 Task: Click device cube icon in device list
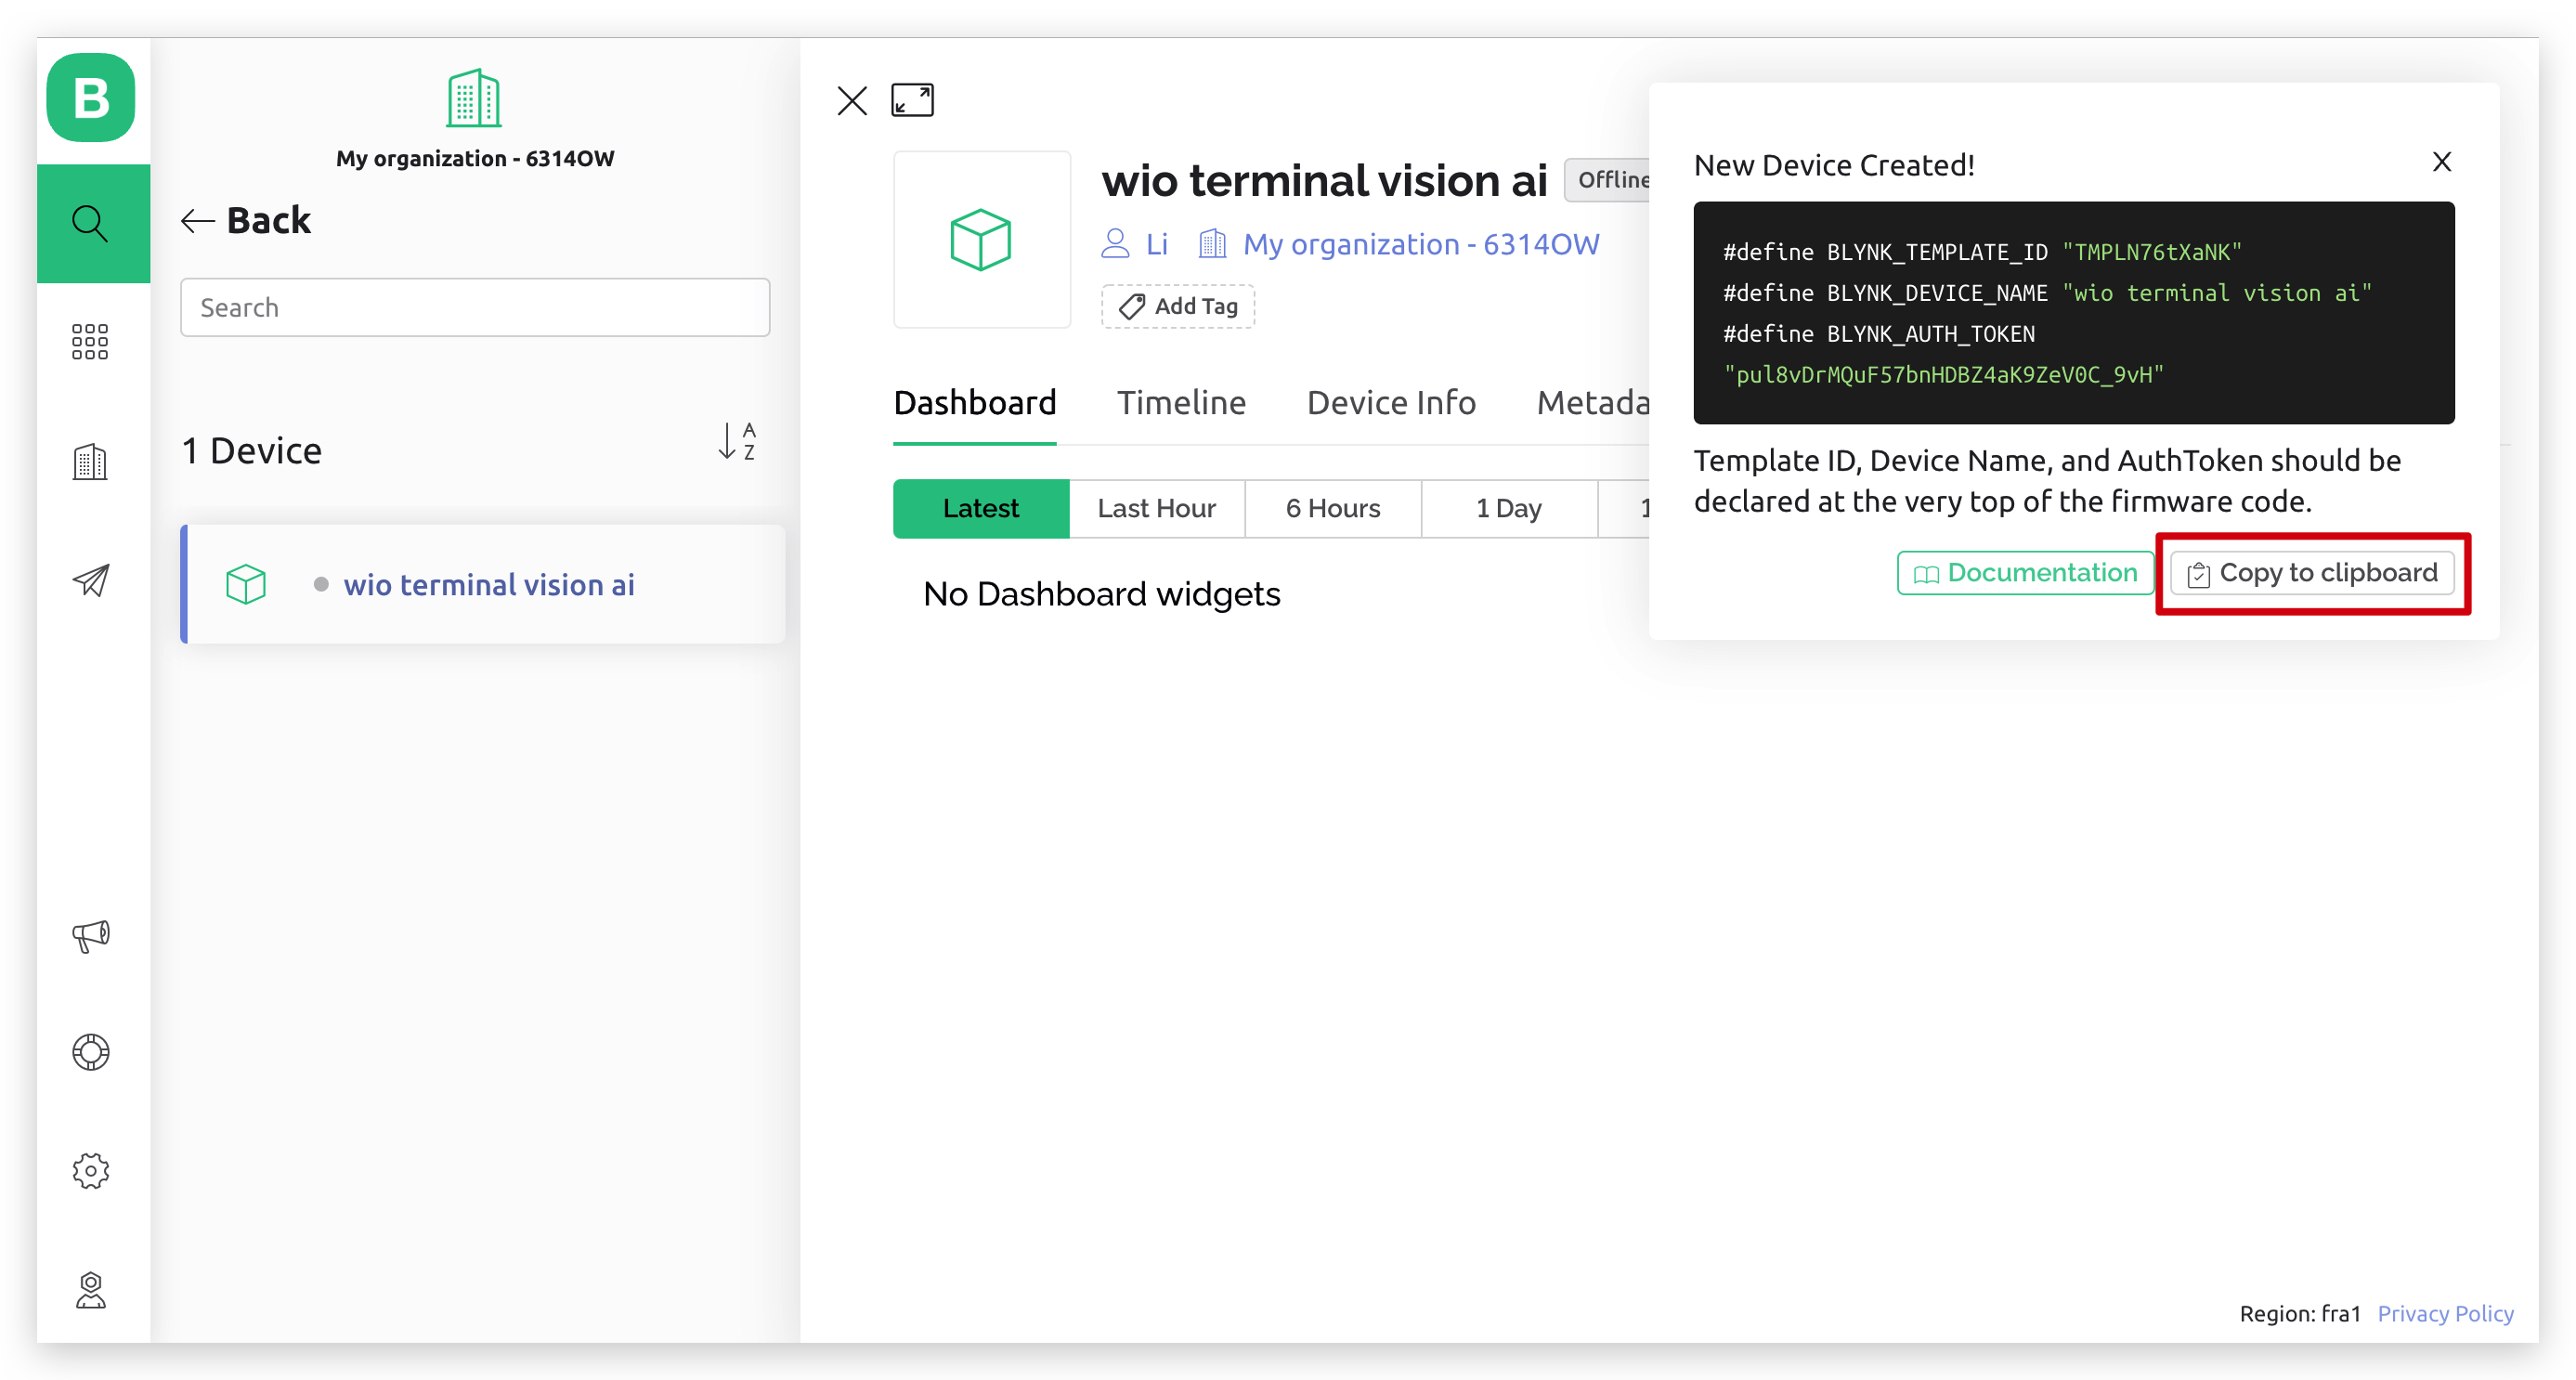coord(246,584)
